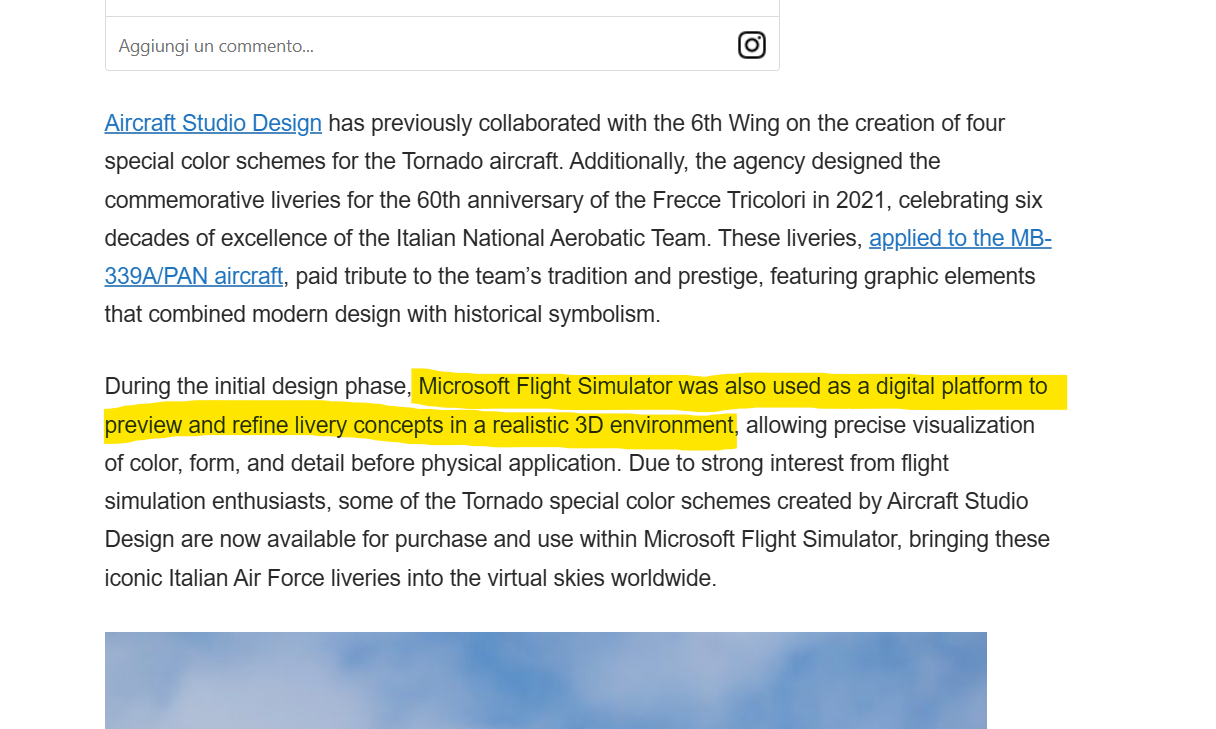Click the words 'of color, form, and detail'
This screenshot has width=1216, height=729.
click(225, 463)
